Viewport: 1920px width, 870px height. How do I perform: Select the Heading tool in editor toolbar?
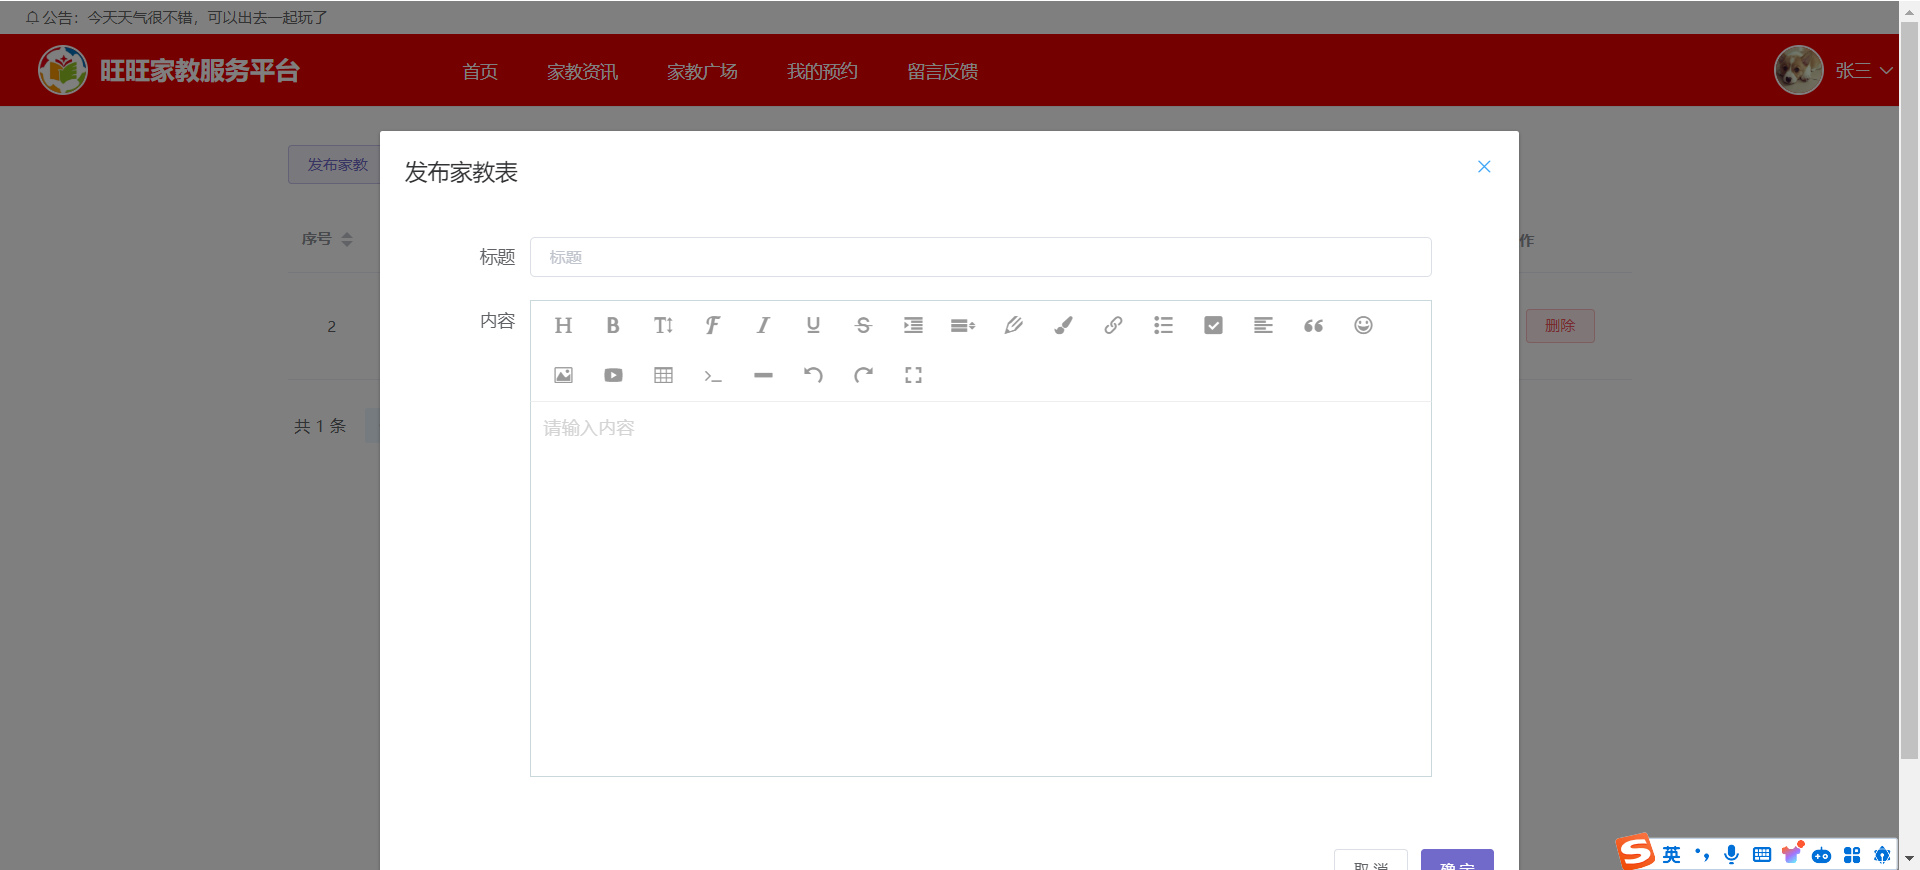563,325
